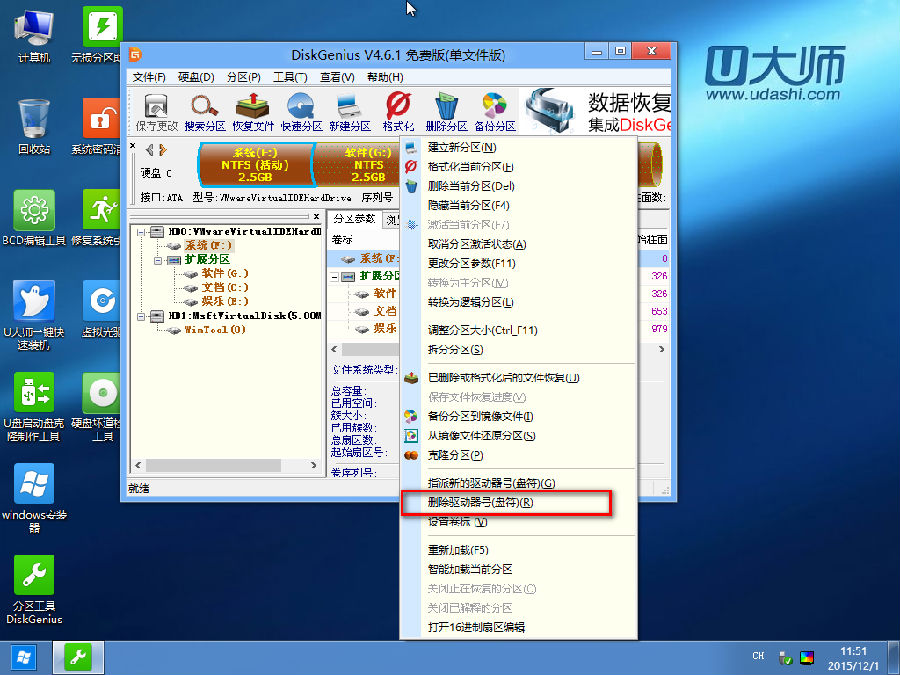This screenshot has height=675, width=900.
Task: Click the New Partition (新建分区) toolbar icon
Action: 349,112
